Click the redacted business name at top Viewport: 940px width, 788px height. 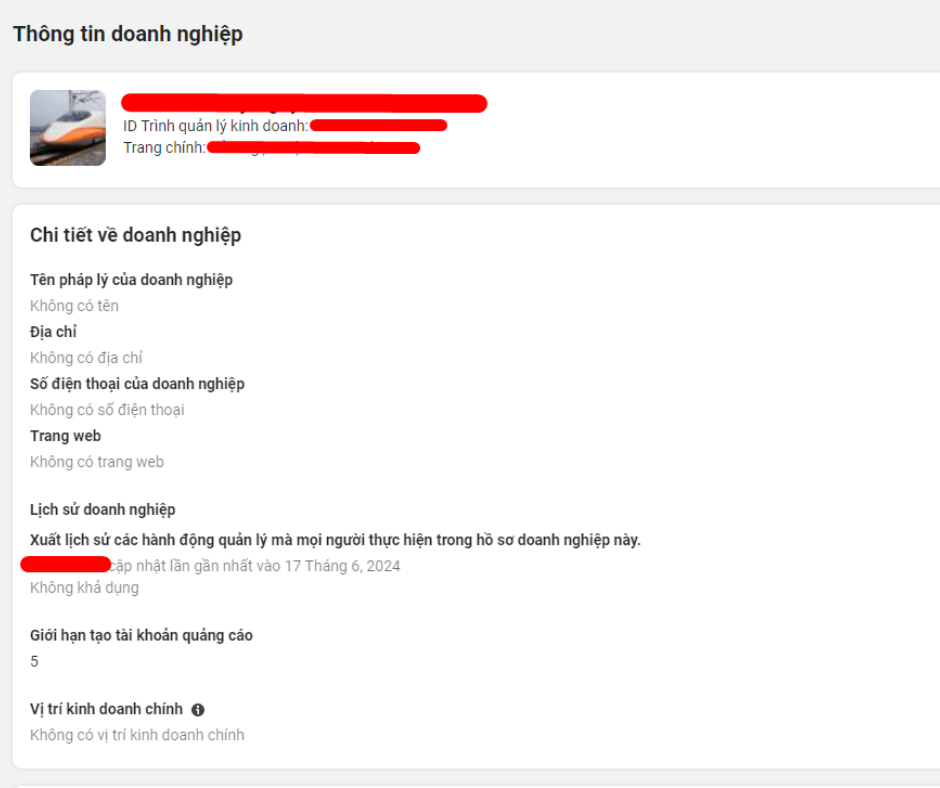pyautogui.click(x=304, y=103)
